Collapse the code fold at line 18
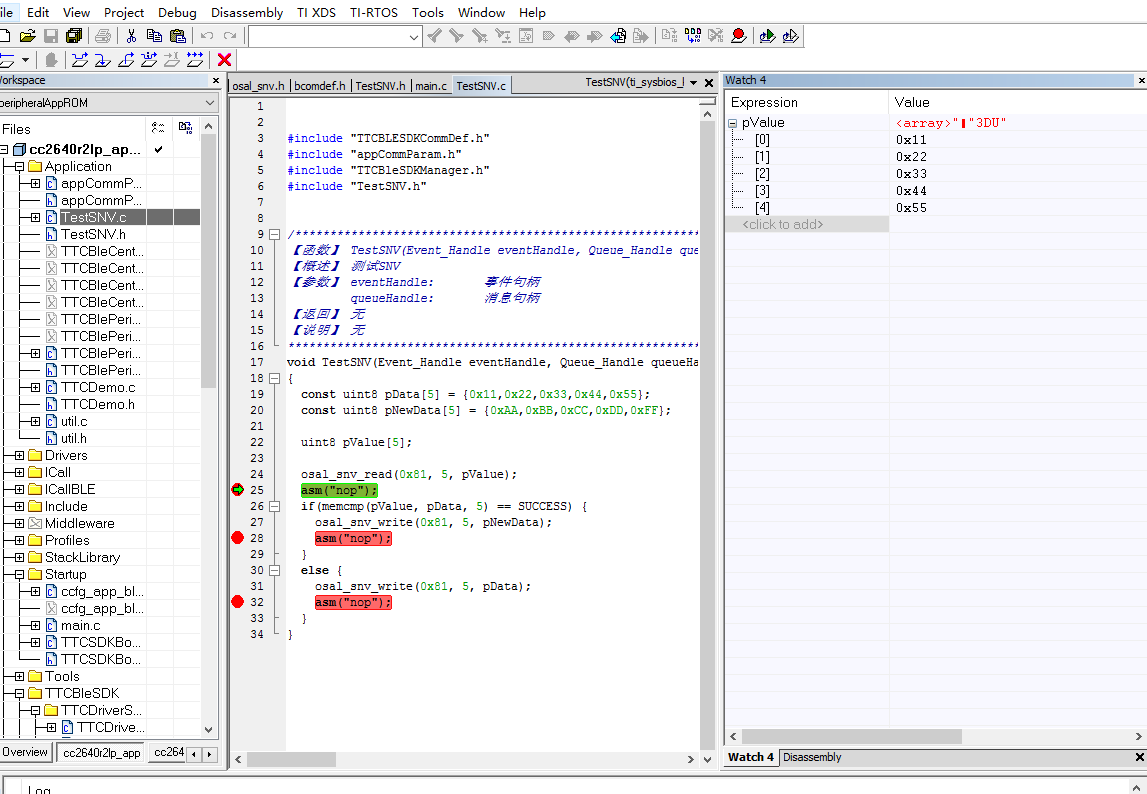Viewport: 1147px width, 794px height. (x=274, y=378)
